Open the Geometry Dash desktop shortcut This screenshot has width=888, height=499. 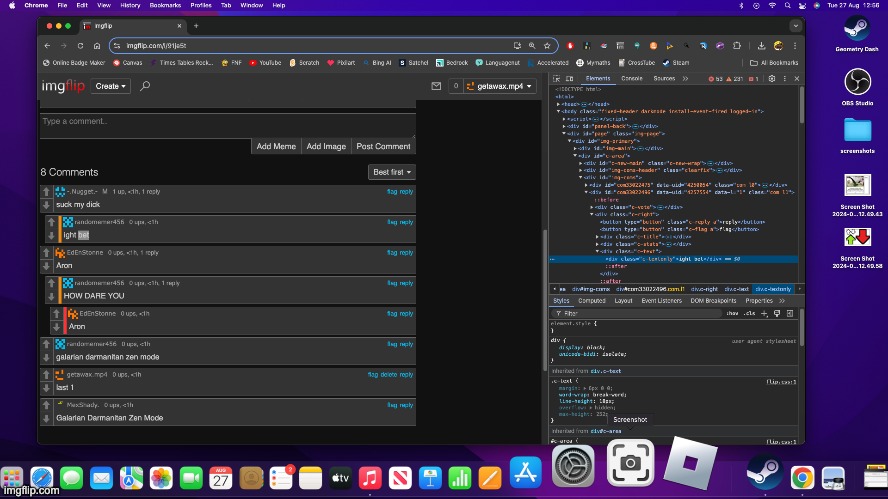coord(857,33)
